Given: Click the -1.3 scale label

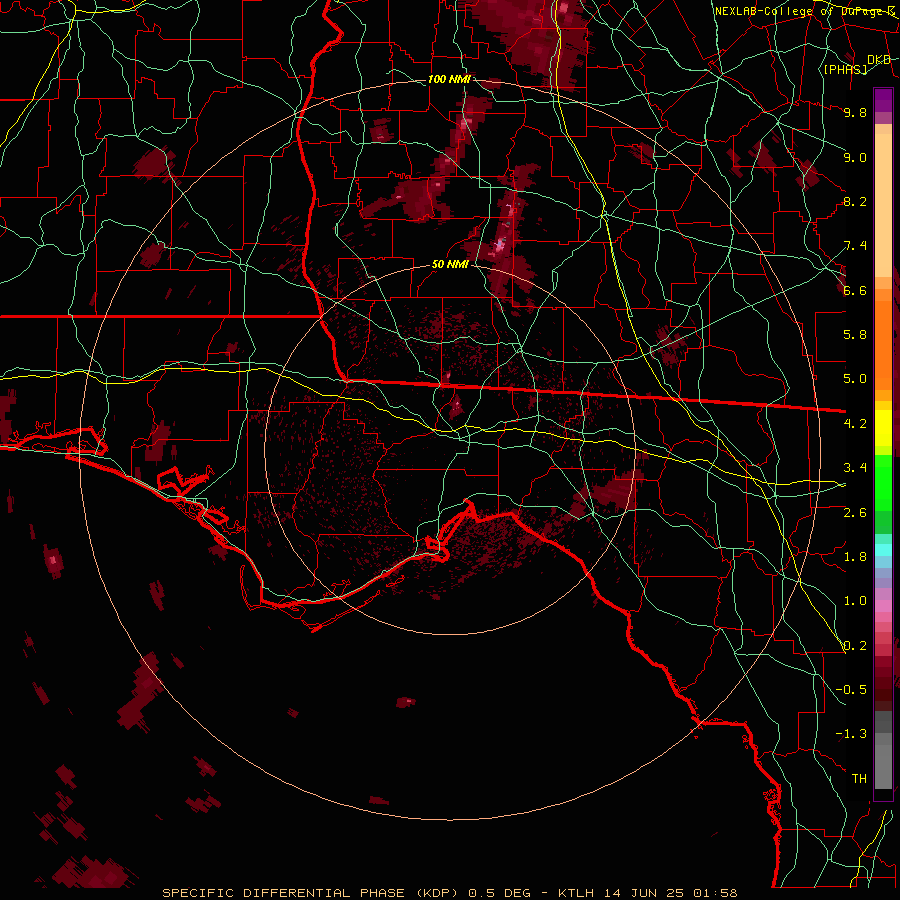Looking at the screenshot, I should [851, 734].
